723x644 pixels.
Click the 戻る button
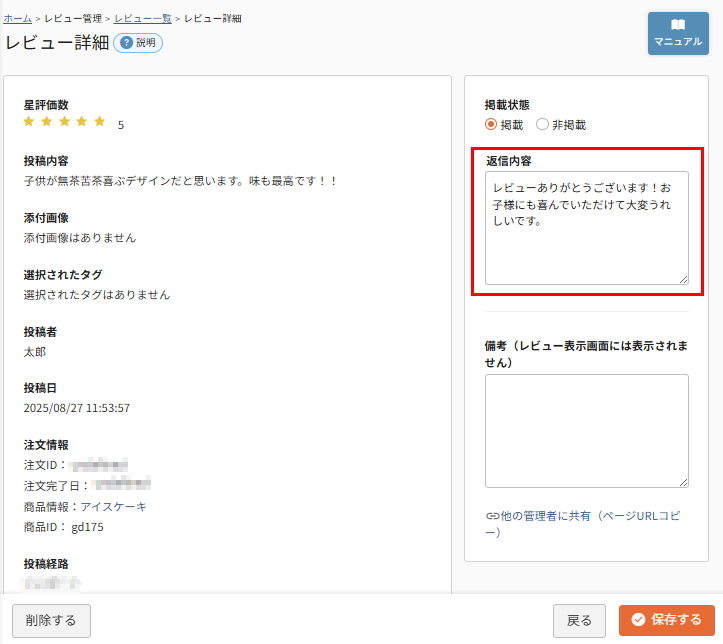coord(579,620)
